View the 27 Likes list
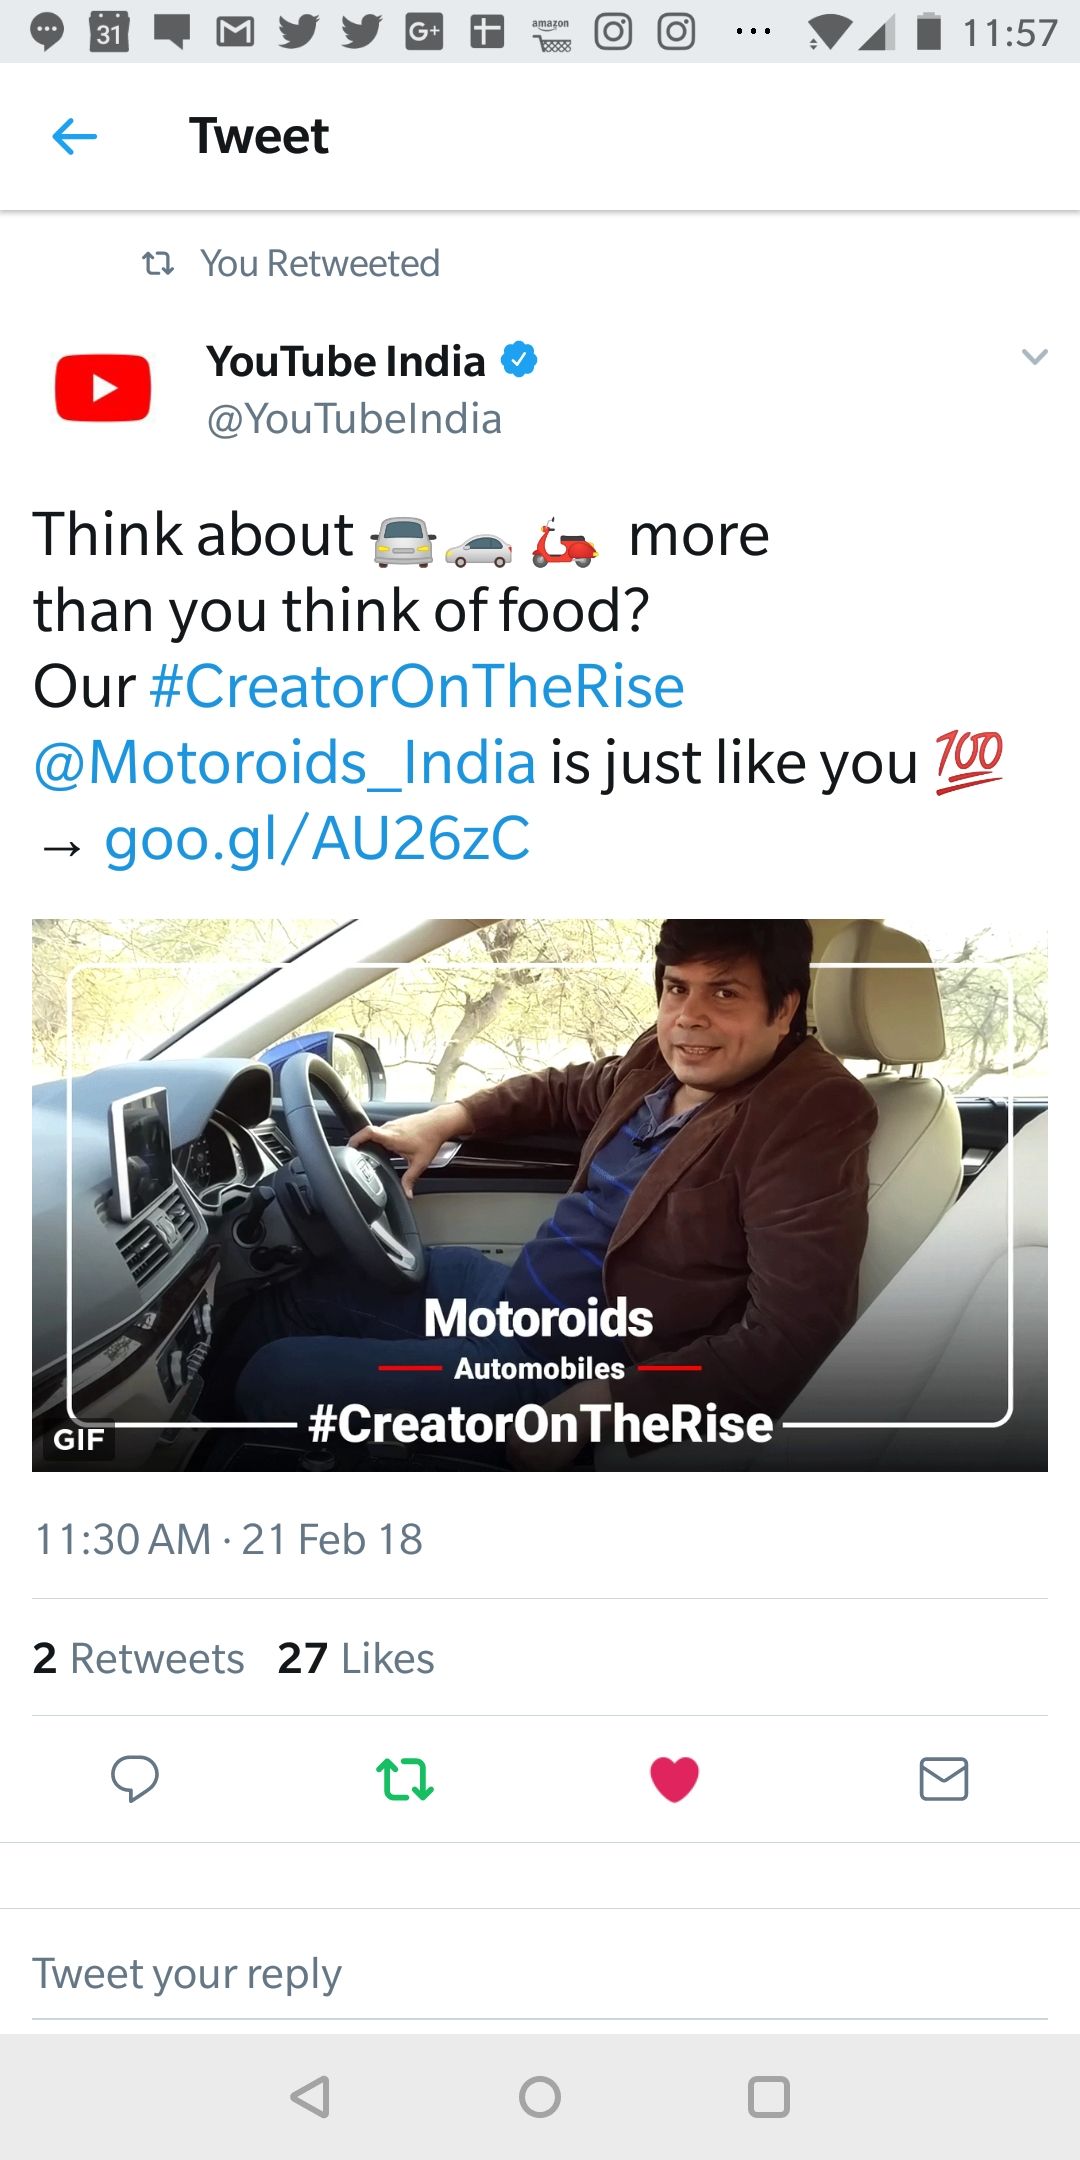Image resolution: width=1080 pixels, height=2160 pixels. point(356,1658)
